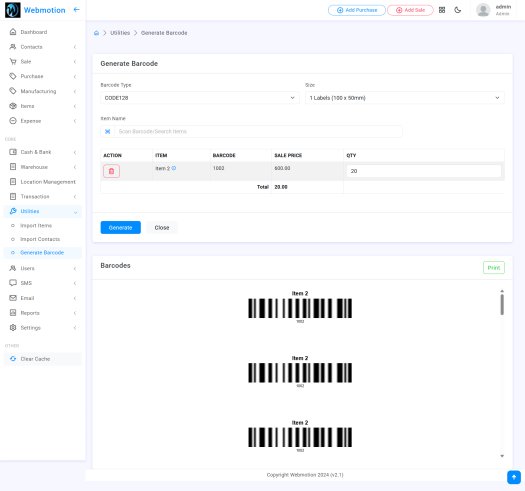Expand the Reports menu chevron

75,313
